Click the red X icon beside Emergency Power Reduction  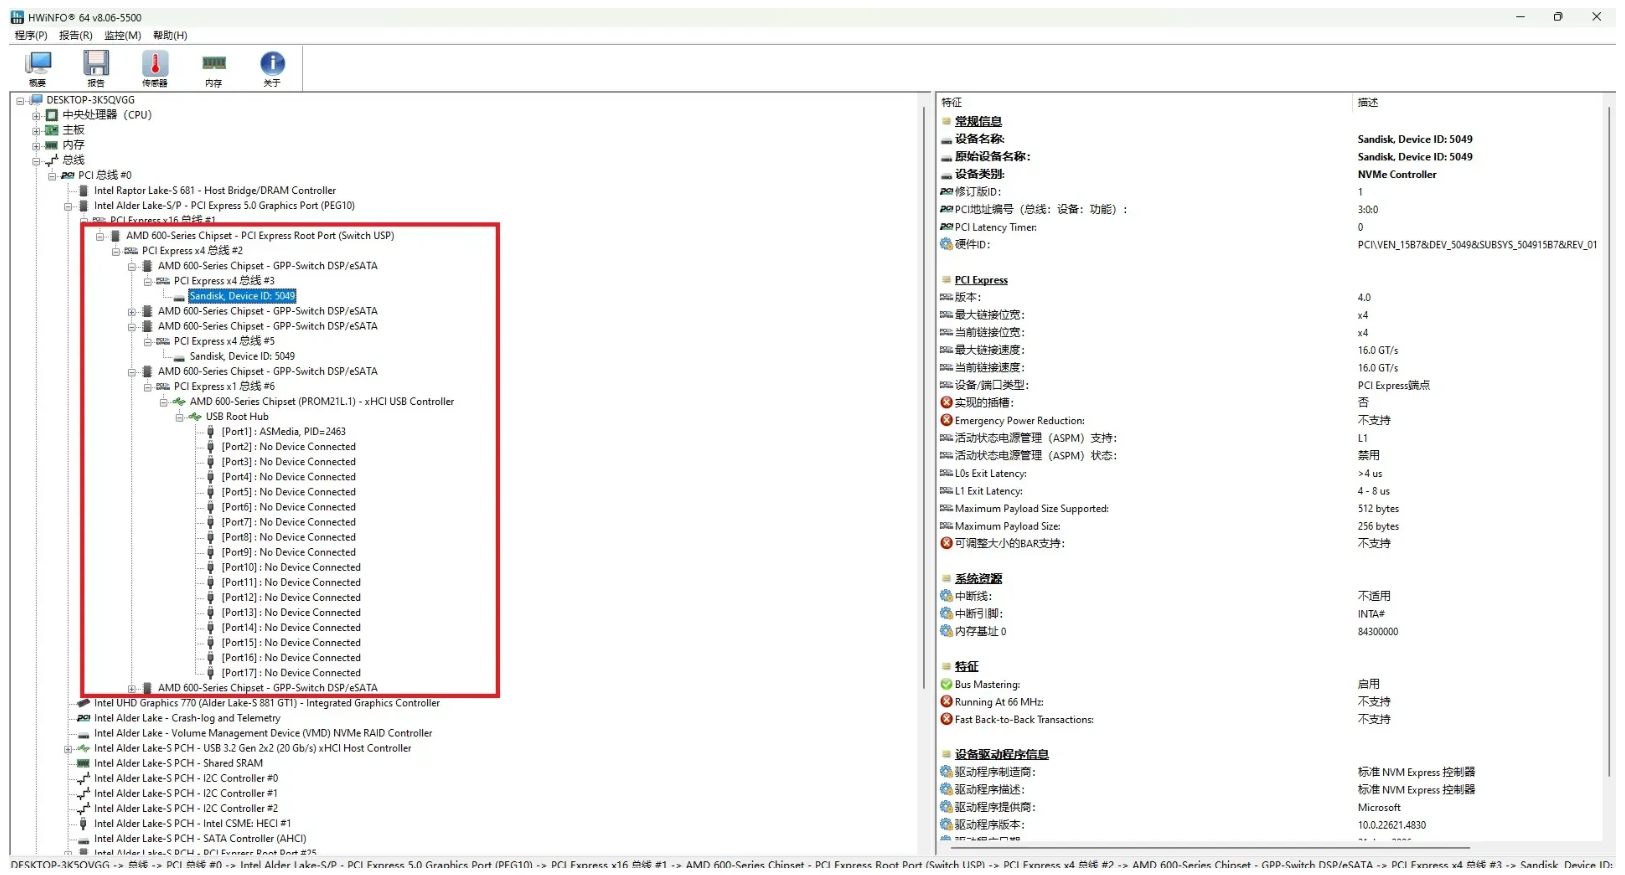click(946, 421)
